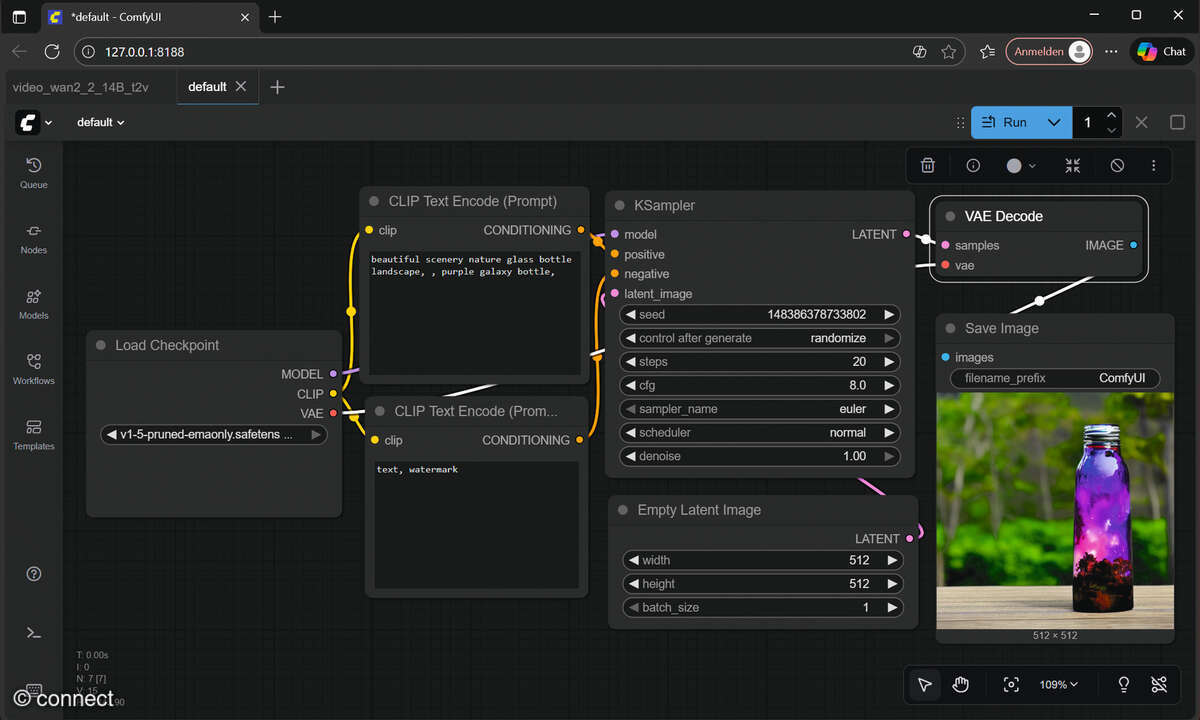Click the Run button

[x=1005, y=122]
